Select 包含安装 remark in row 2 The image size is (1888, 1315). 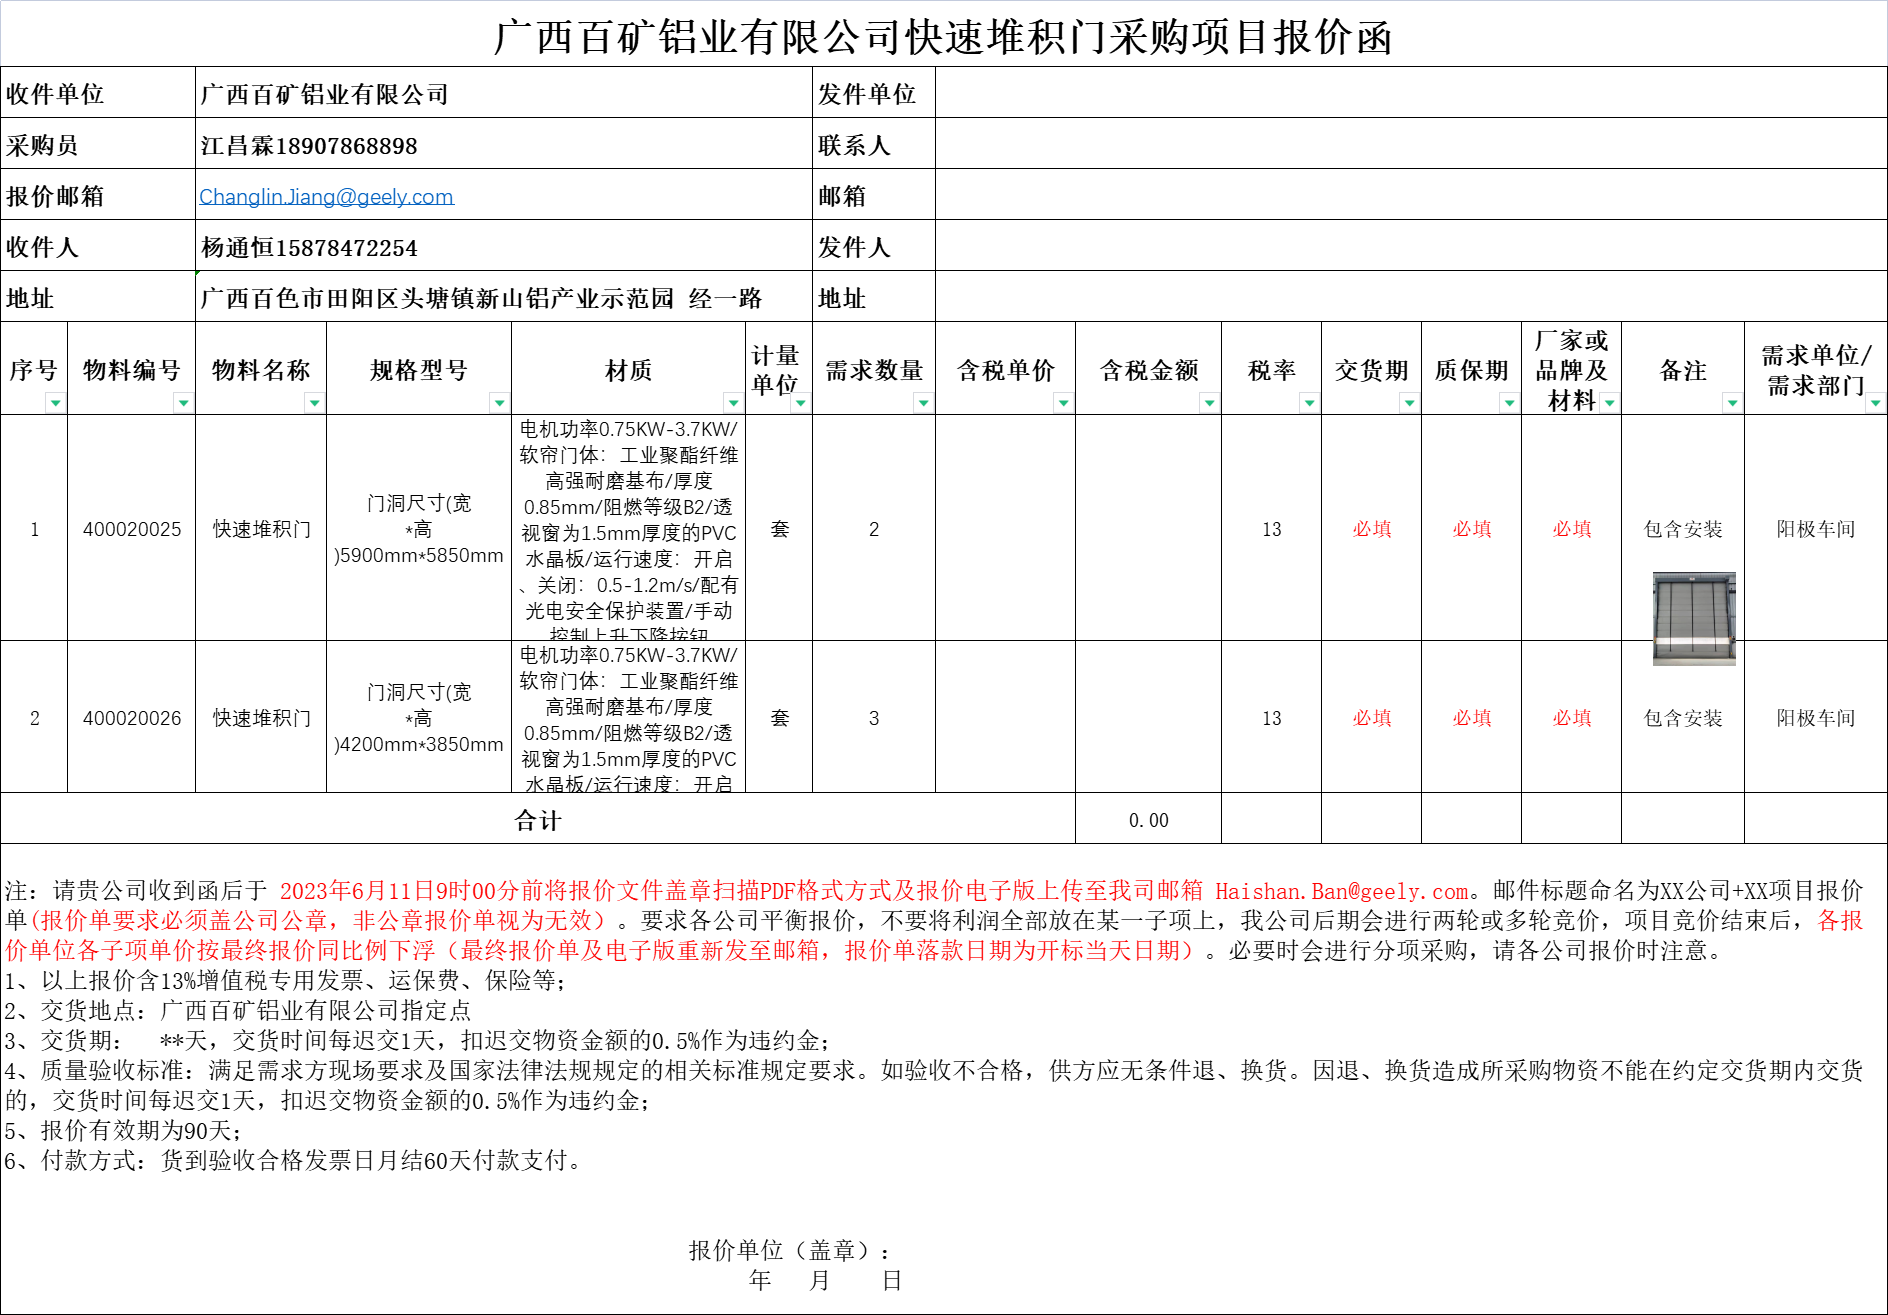1683,718
